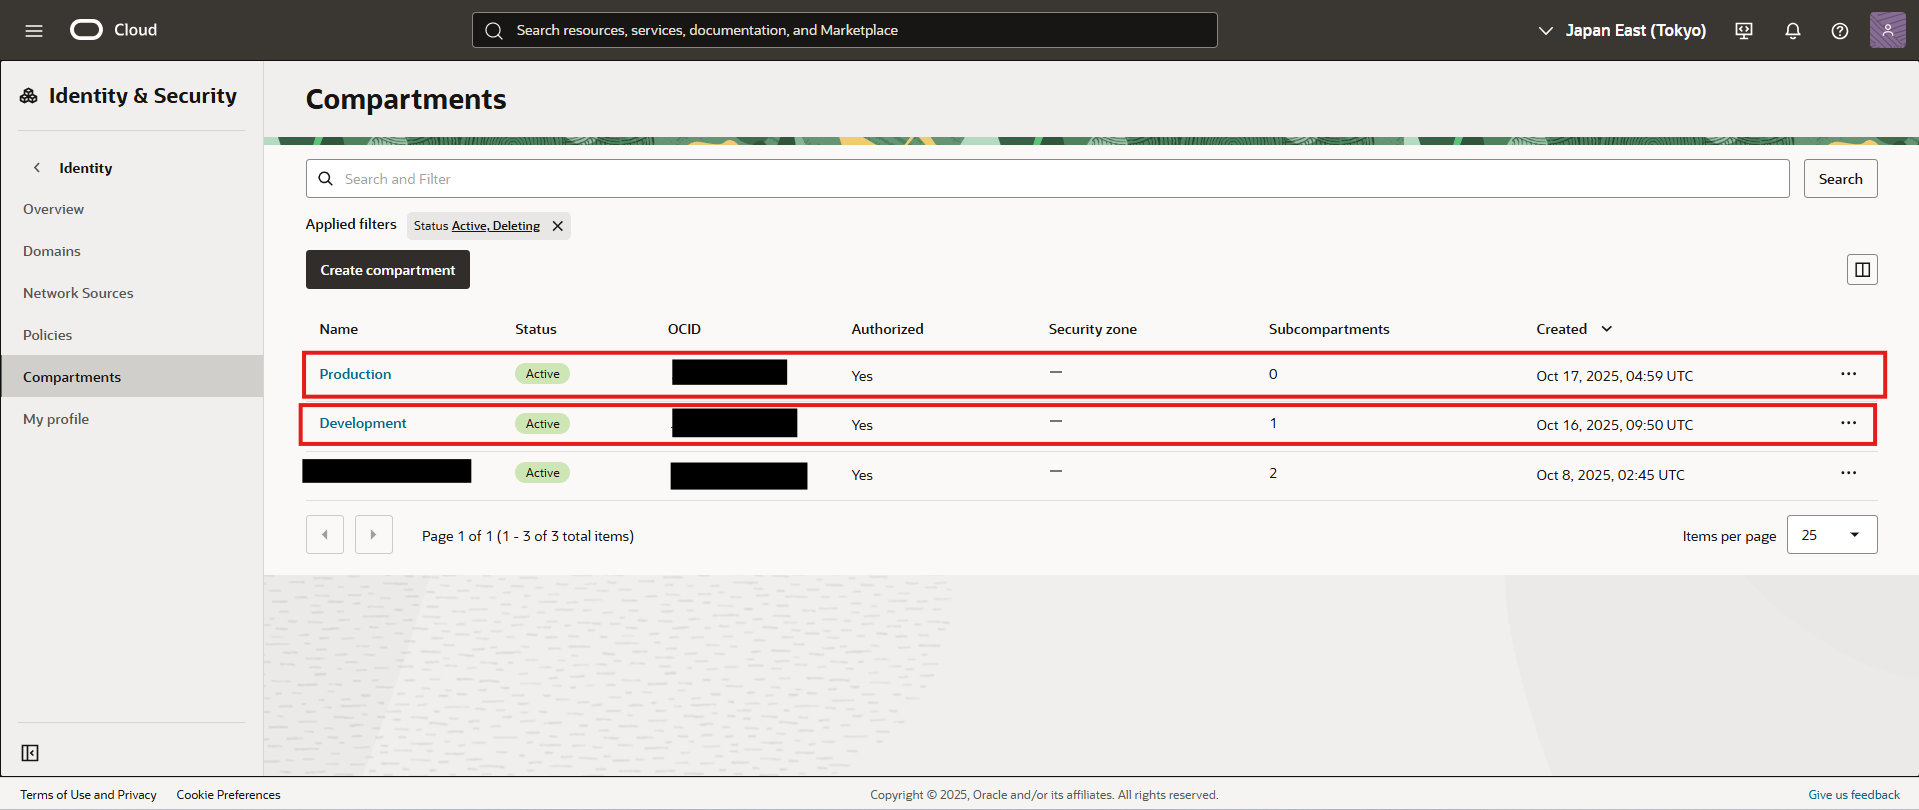Remove the Status Active, Deleting filter
The image size is (1919, 810).
[558, 226]
